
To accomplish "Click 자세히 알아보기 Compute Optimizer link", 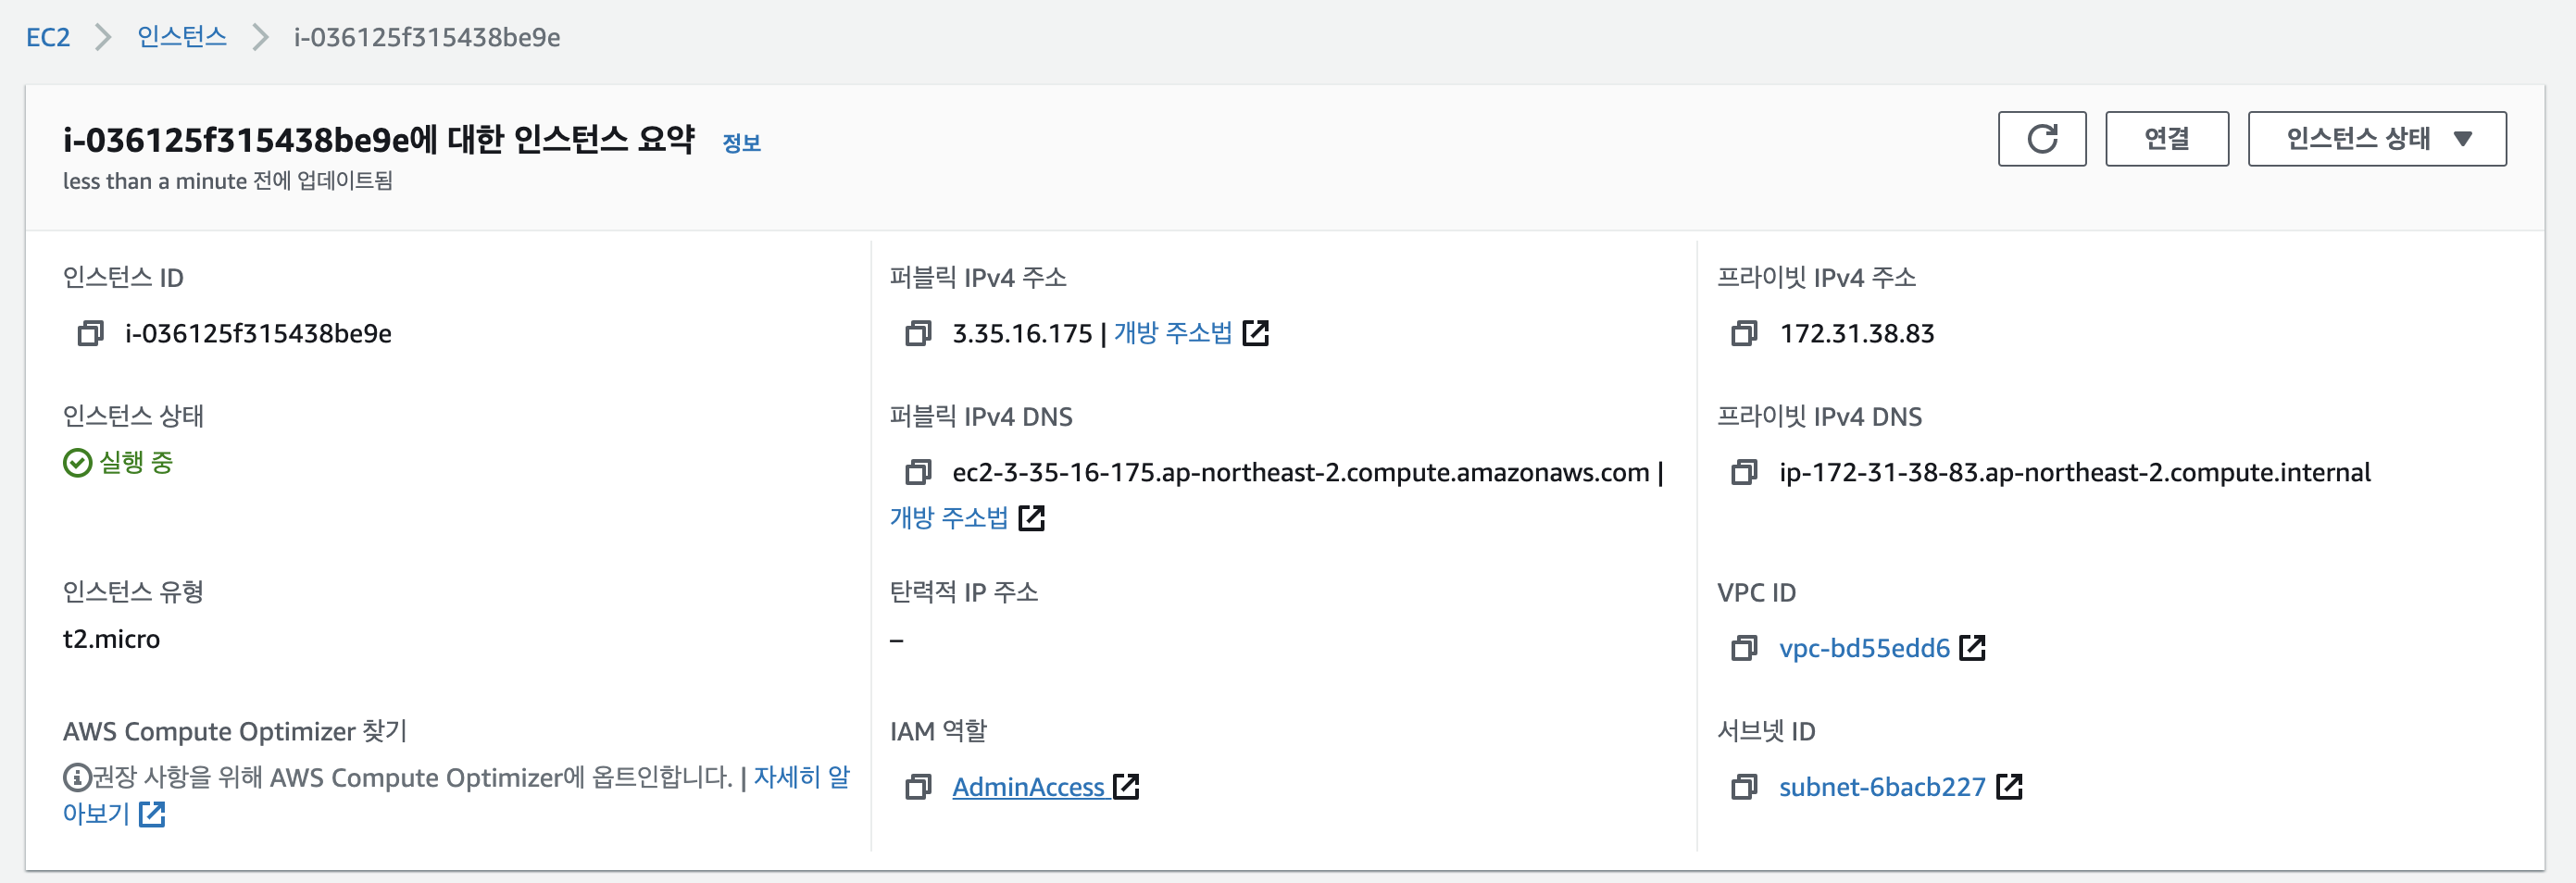I will point(800,777).
